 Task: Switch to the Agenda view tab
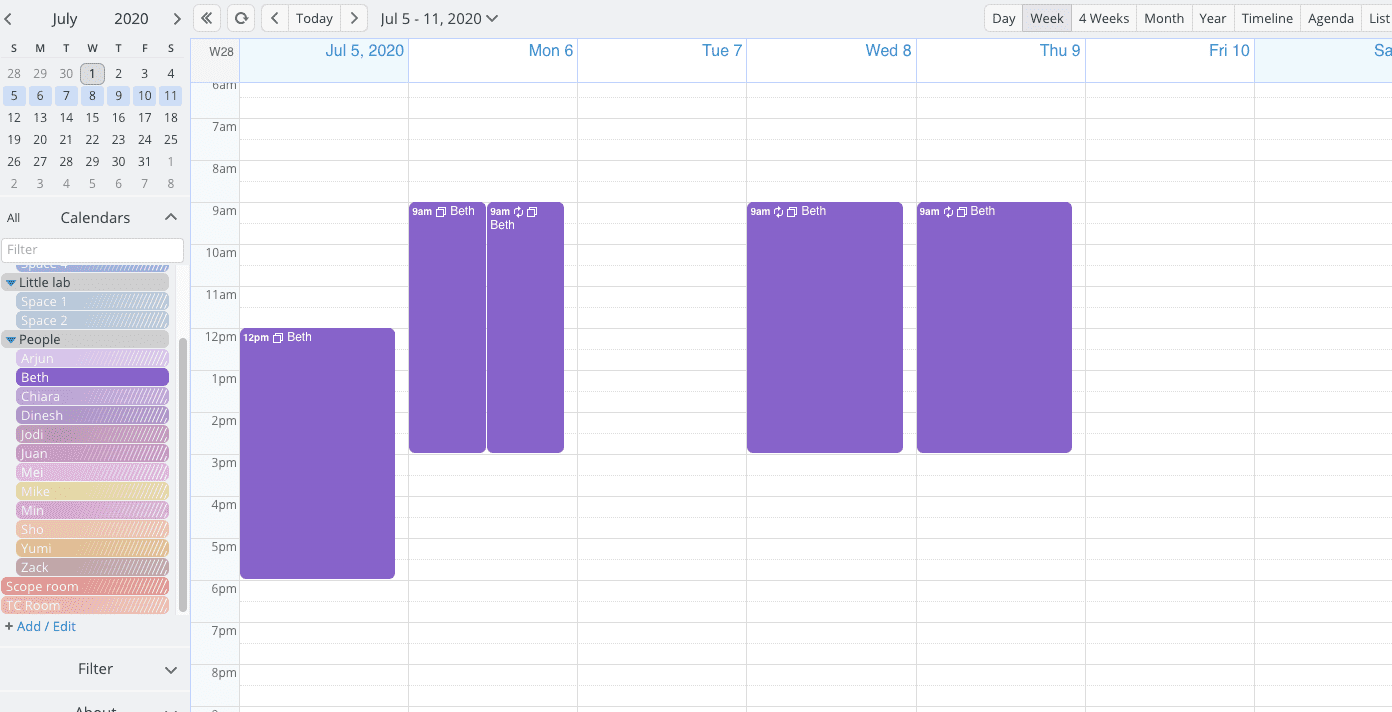point(1330,18)
